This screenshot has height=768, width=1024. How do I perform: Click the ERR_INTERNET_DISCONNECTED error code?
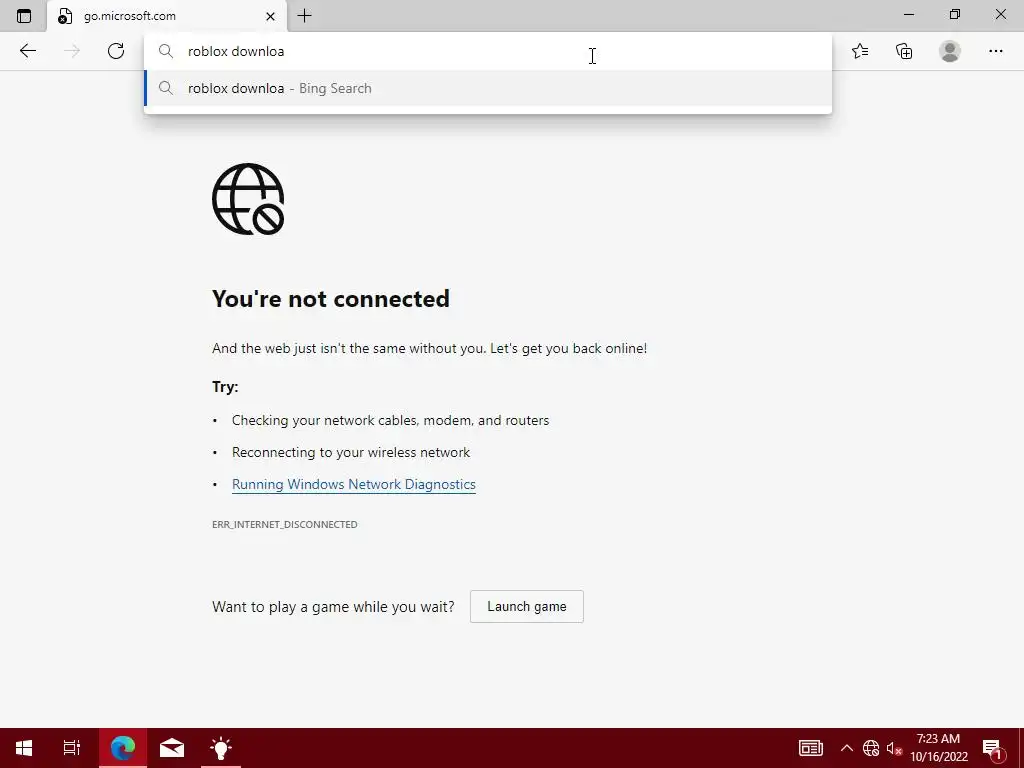pyautogui.click(x=285, y=524)
